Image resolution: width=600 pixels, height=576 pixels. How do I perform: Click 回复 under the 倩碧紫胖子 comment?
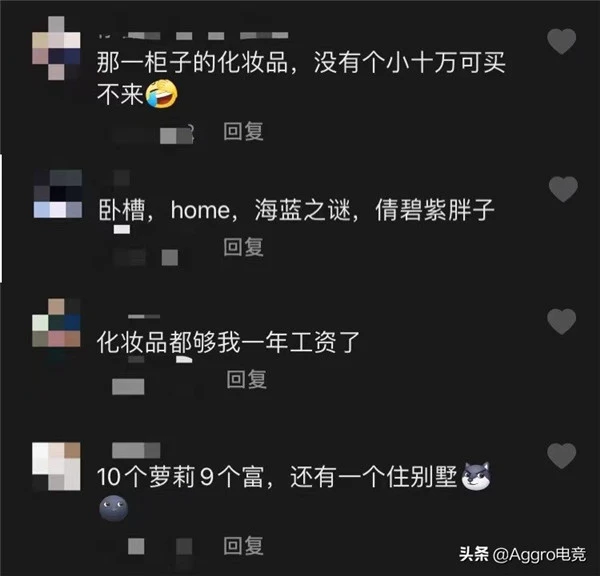click(243, 247)
